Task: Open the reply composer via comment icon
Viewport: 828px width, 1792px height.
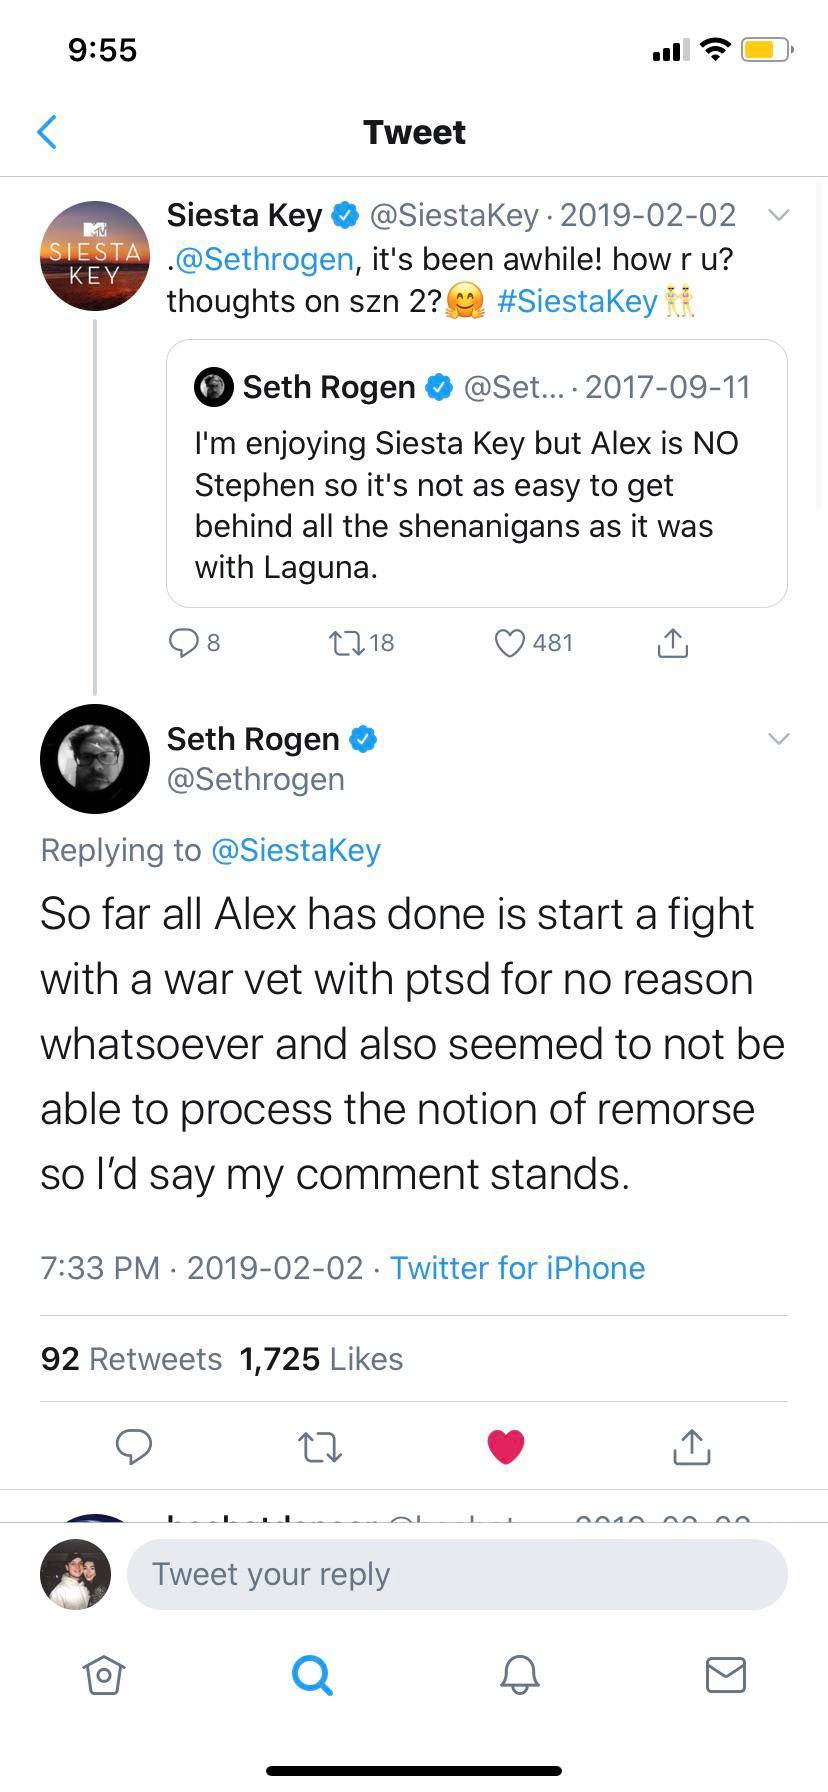Action: click(x=134, y=1446)
